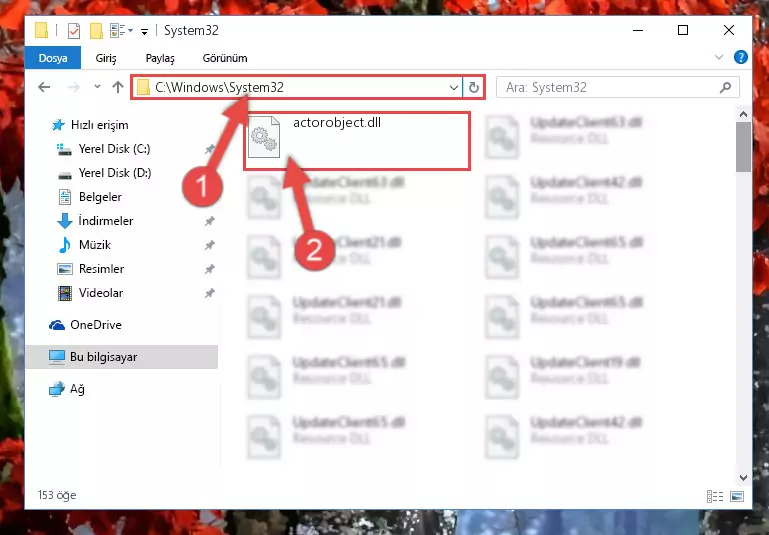This screenshot has height=535, width=769.
Task: Close the System32 window
Action: click(729, 30)
